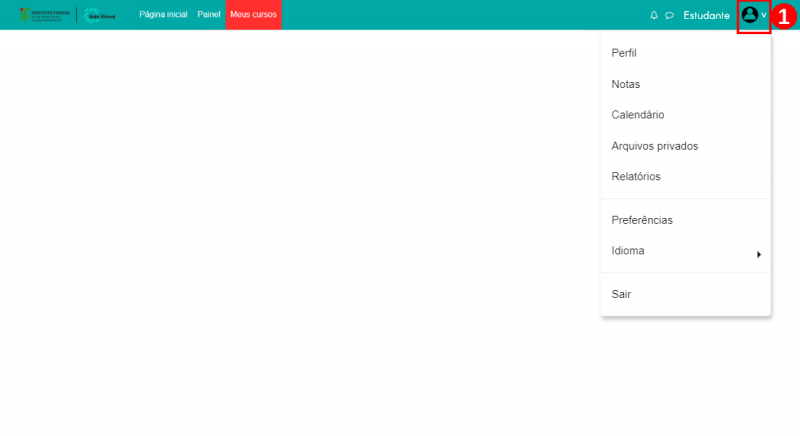This screenshot has width=800, height=436.
Task: Open Relatórios from the user menu
Action: pos(686,176)
